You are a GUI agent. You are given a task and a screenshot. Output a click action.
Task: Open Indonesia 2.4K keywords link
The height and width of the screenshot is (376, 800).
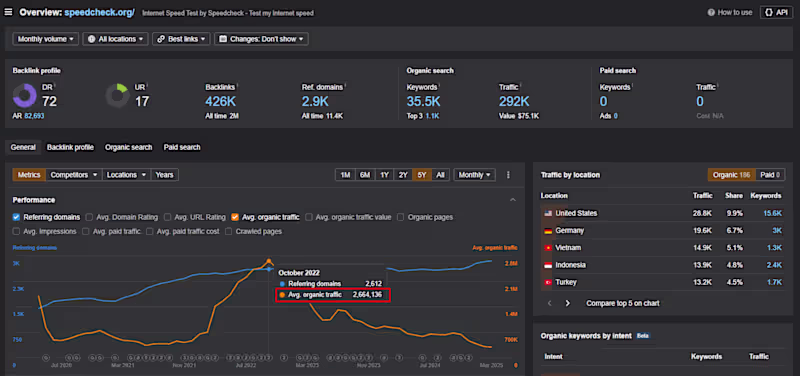(x=774, y=265)
